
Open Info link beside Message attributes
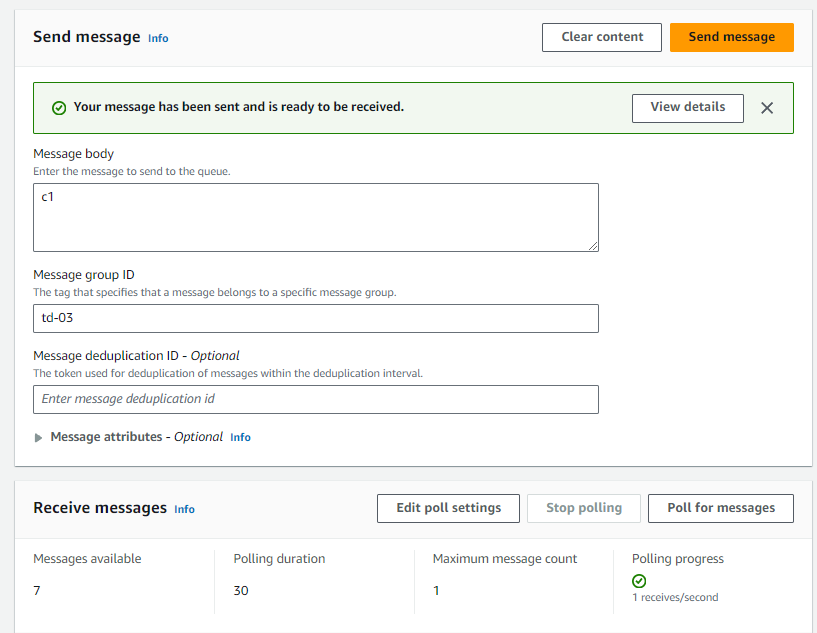pos(240,438)
